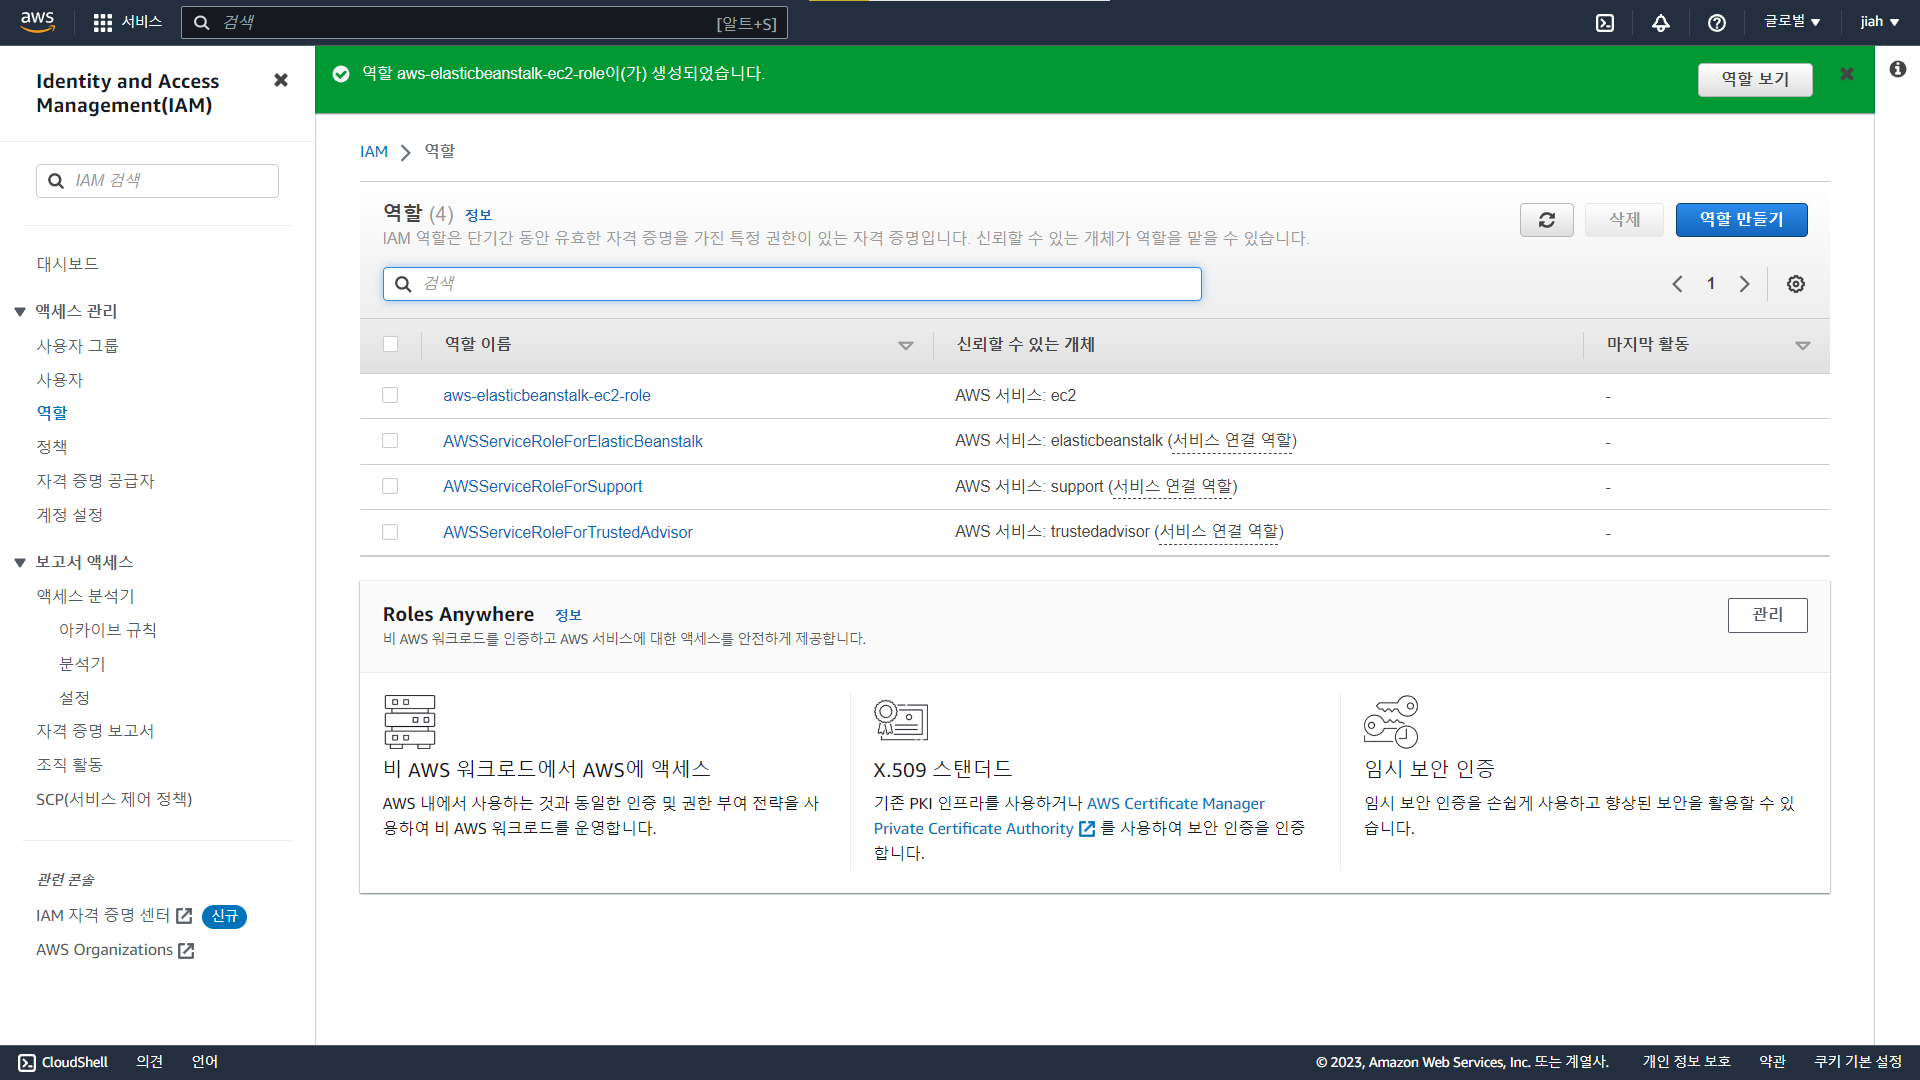Screen dimensions: 1920x1080
Task: Go to the previous page of roles
Action: 1677,284
